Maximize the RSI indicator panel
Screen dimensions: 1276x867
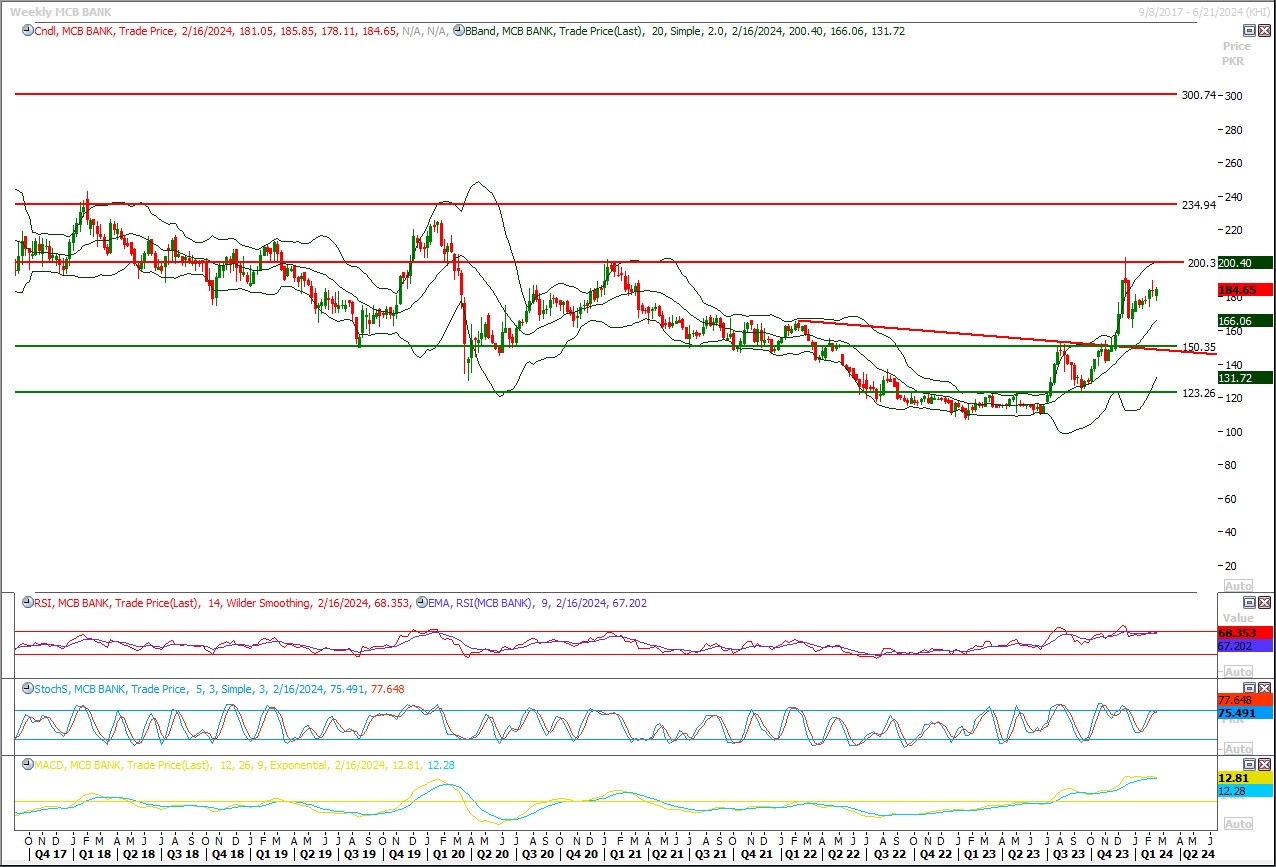point(1249,602)
